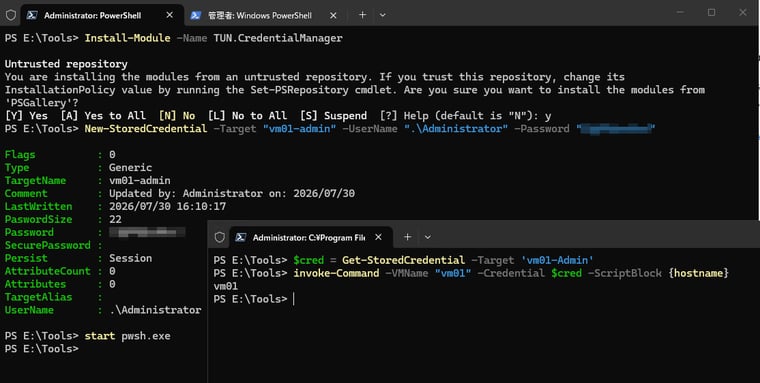The image size is (760, 383).
Task: Click shield icon in front pwsh window
Action: [220, 237]
